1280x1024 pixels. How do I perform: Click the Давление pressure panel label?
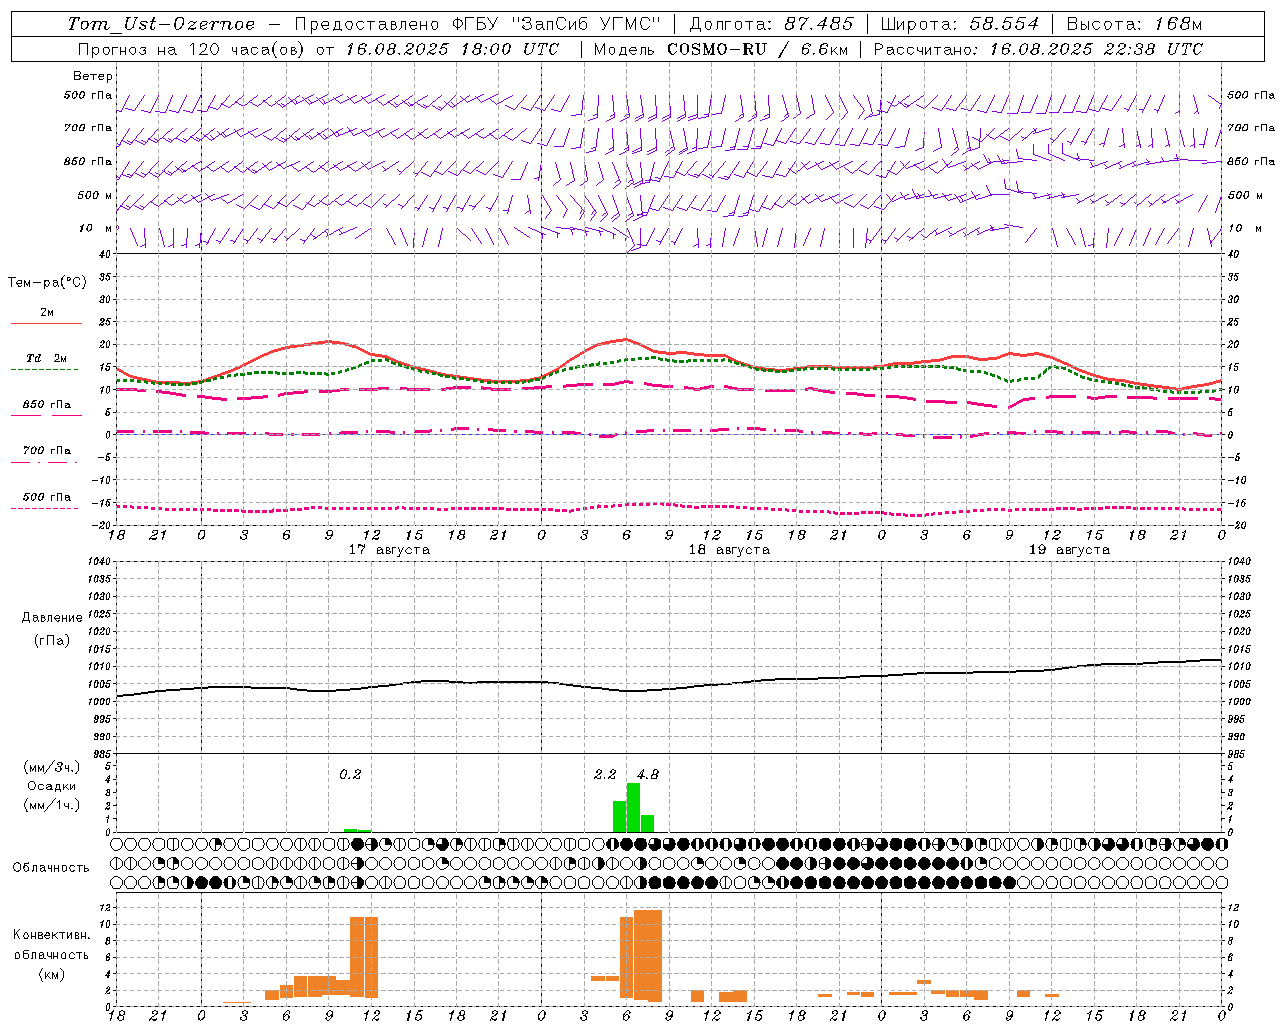[52, 618]
